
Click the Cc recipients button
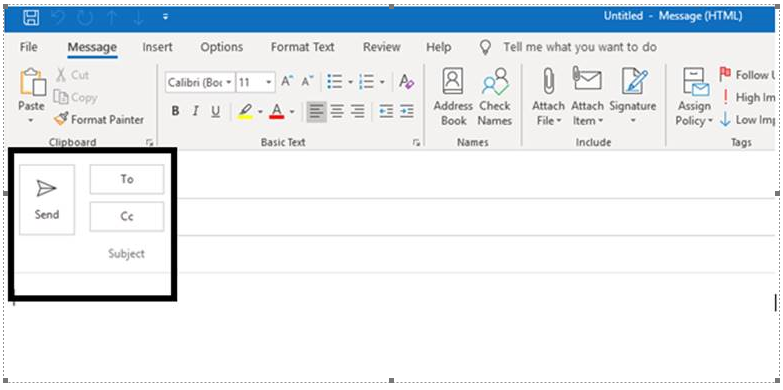(x=127, y=217)
